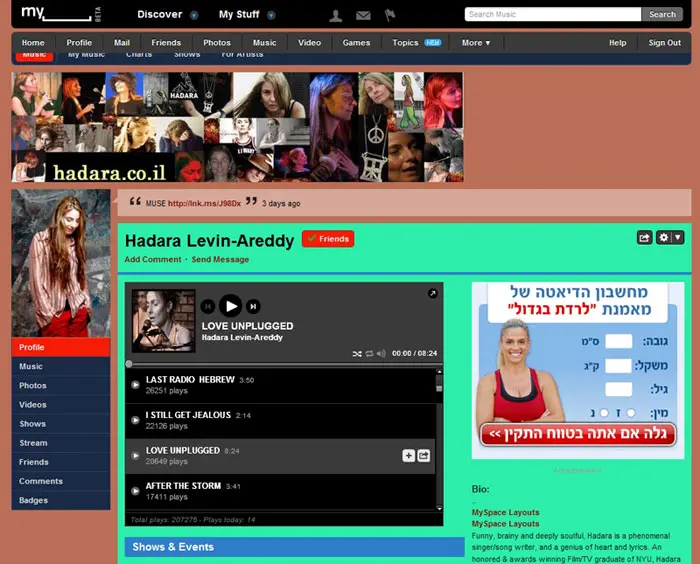700x564 pixels.
Task: Click the red Friends button
Action: (328, 239)
